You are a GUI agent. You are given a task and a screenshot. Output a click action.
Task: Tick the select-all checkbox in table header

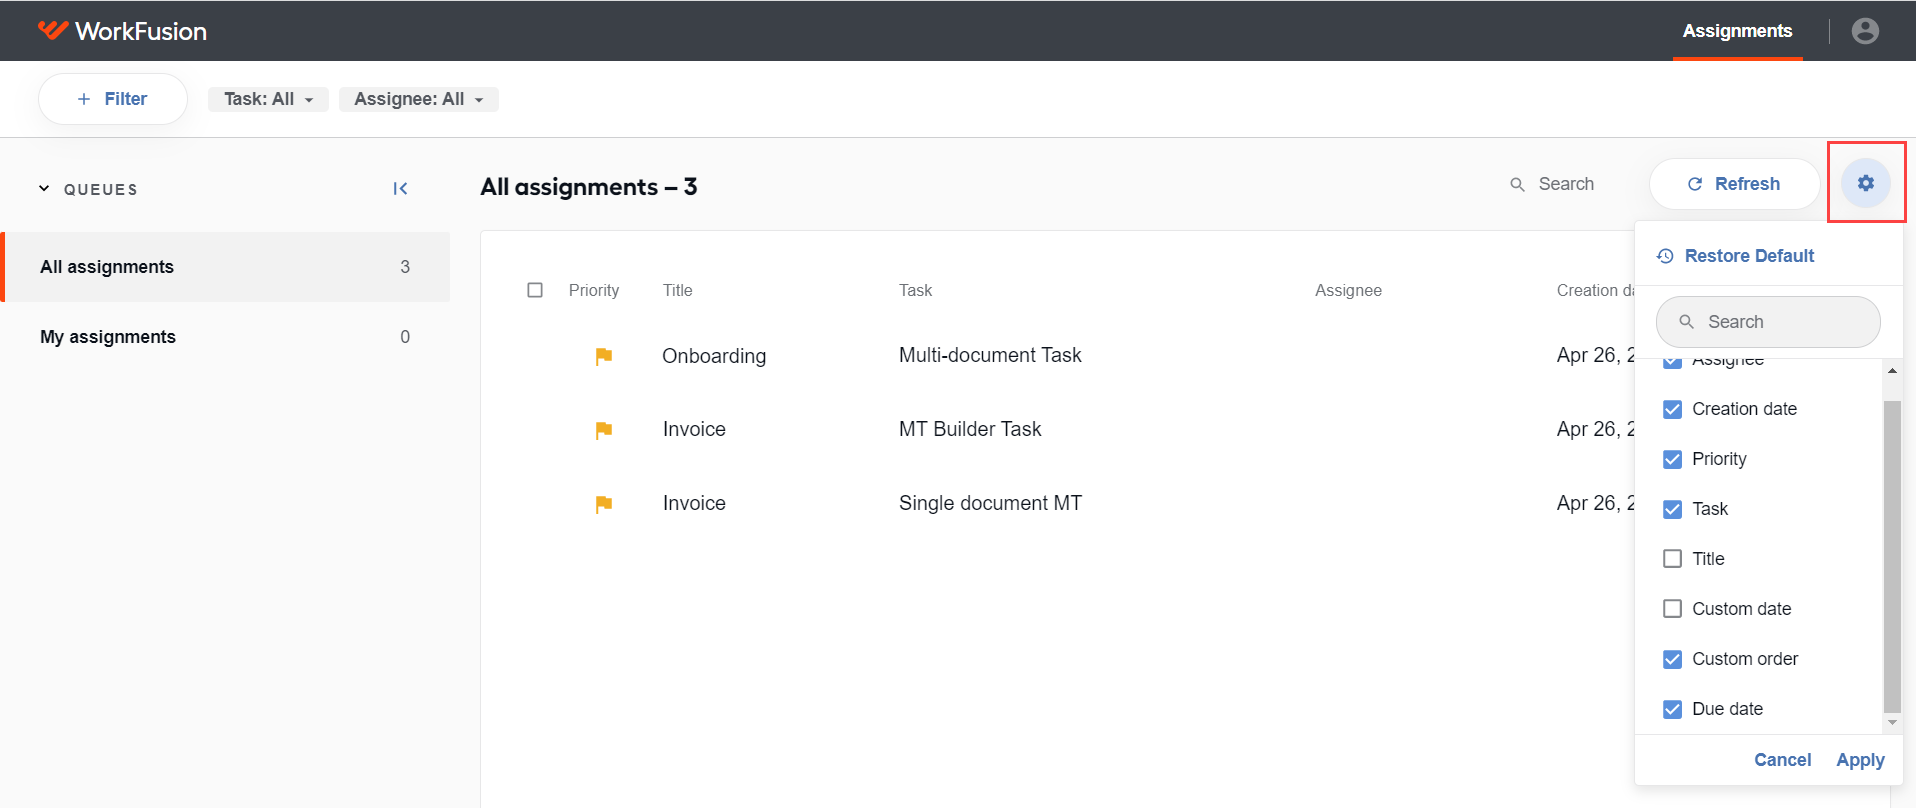[535, 290]
